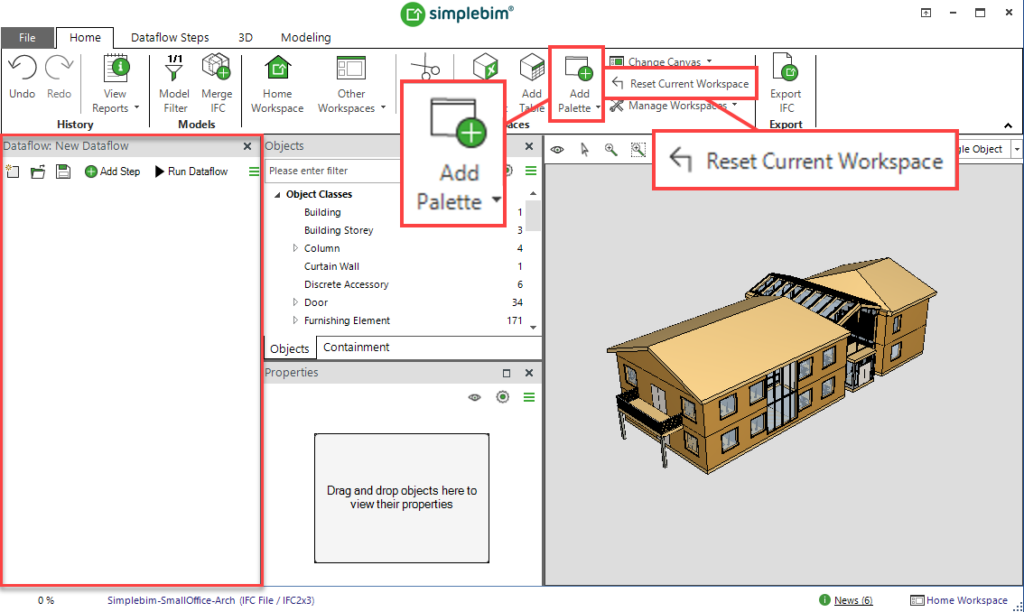Click the Objects filter input field
Screen dimensions: 1024x612
tap(333, 170)
